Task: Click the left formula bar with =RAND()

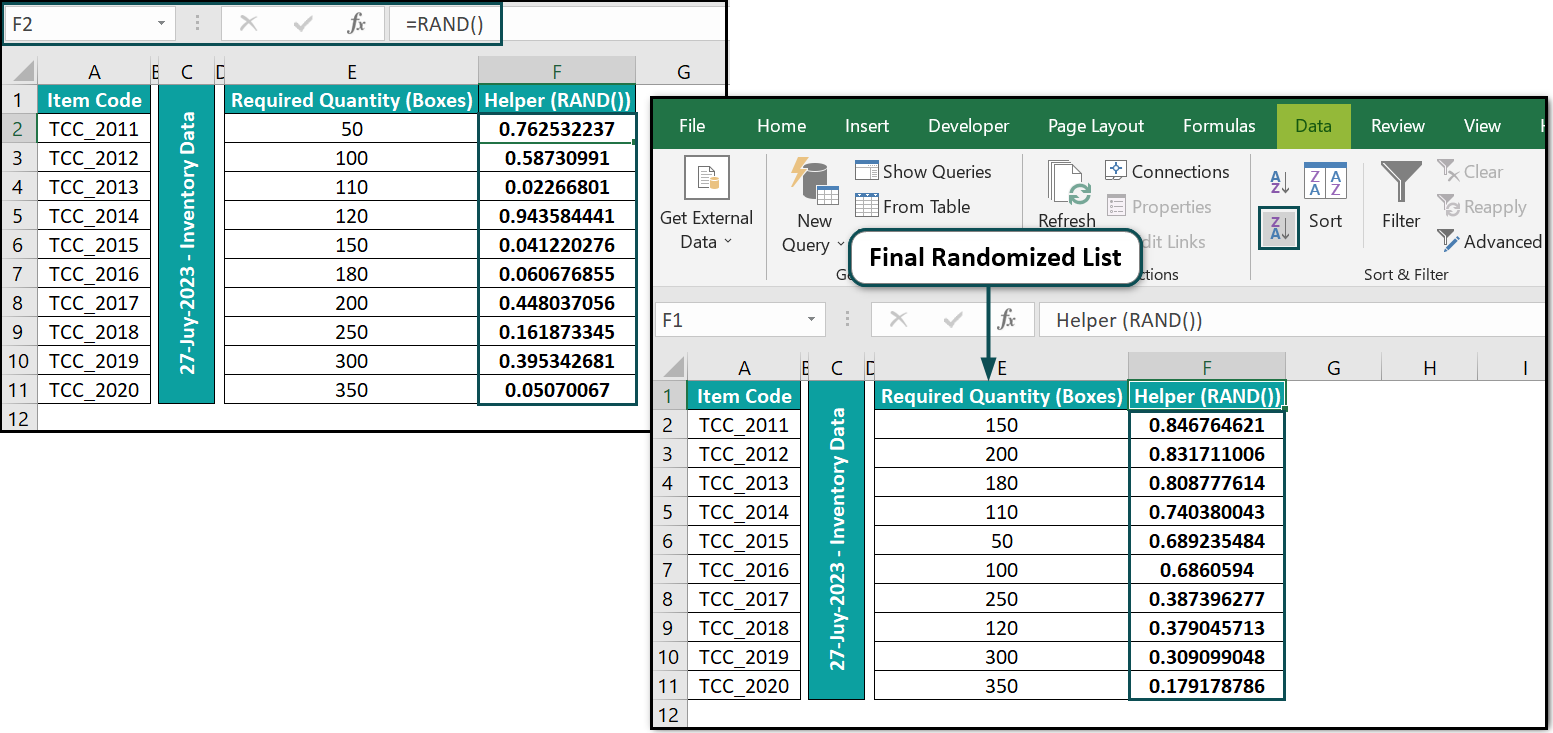Action: [555, 24]
